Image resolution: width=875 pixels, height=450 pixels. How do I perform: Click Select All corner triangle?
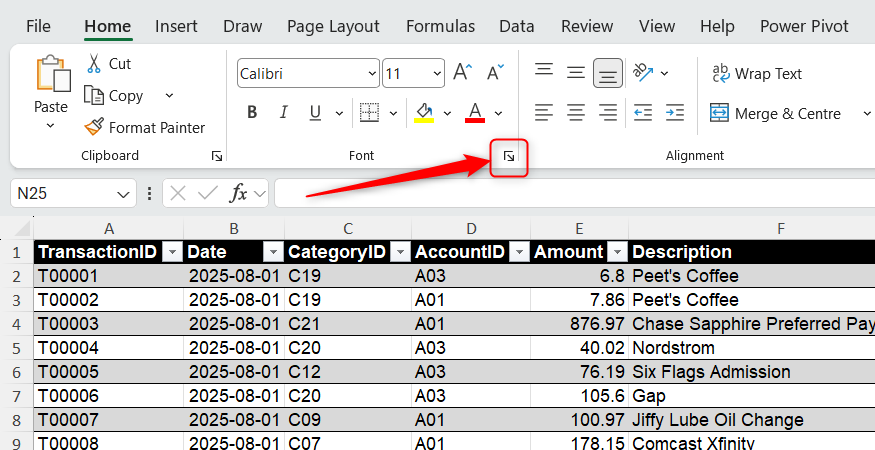point(22,229)
